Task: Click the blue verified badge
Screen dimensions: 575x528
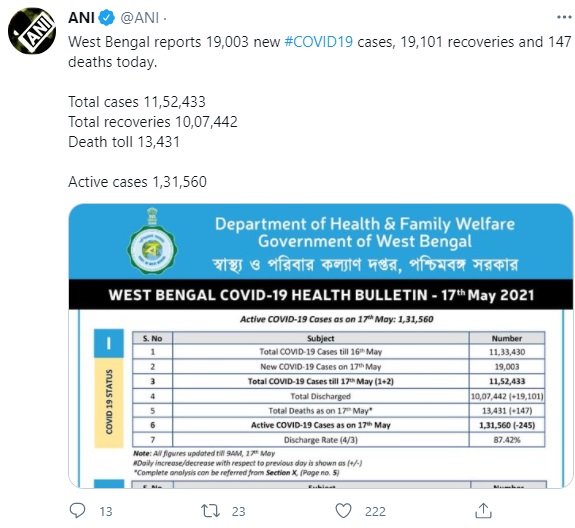Action: (x=107, y=18)
